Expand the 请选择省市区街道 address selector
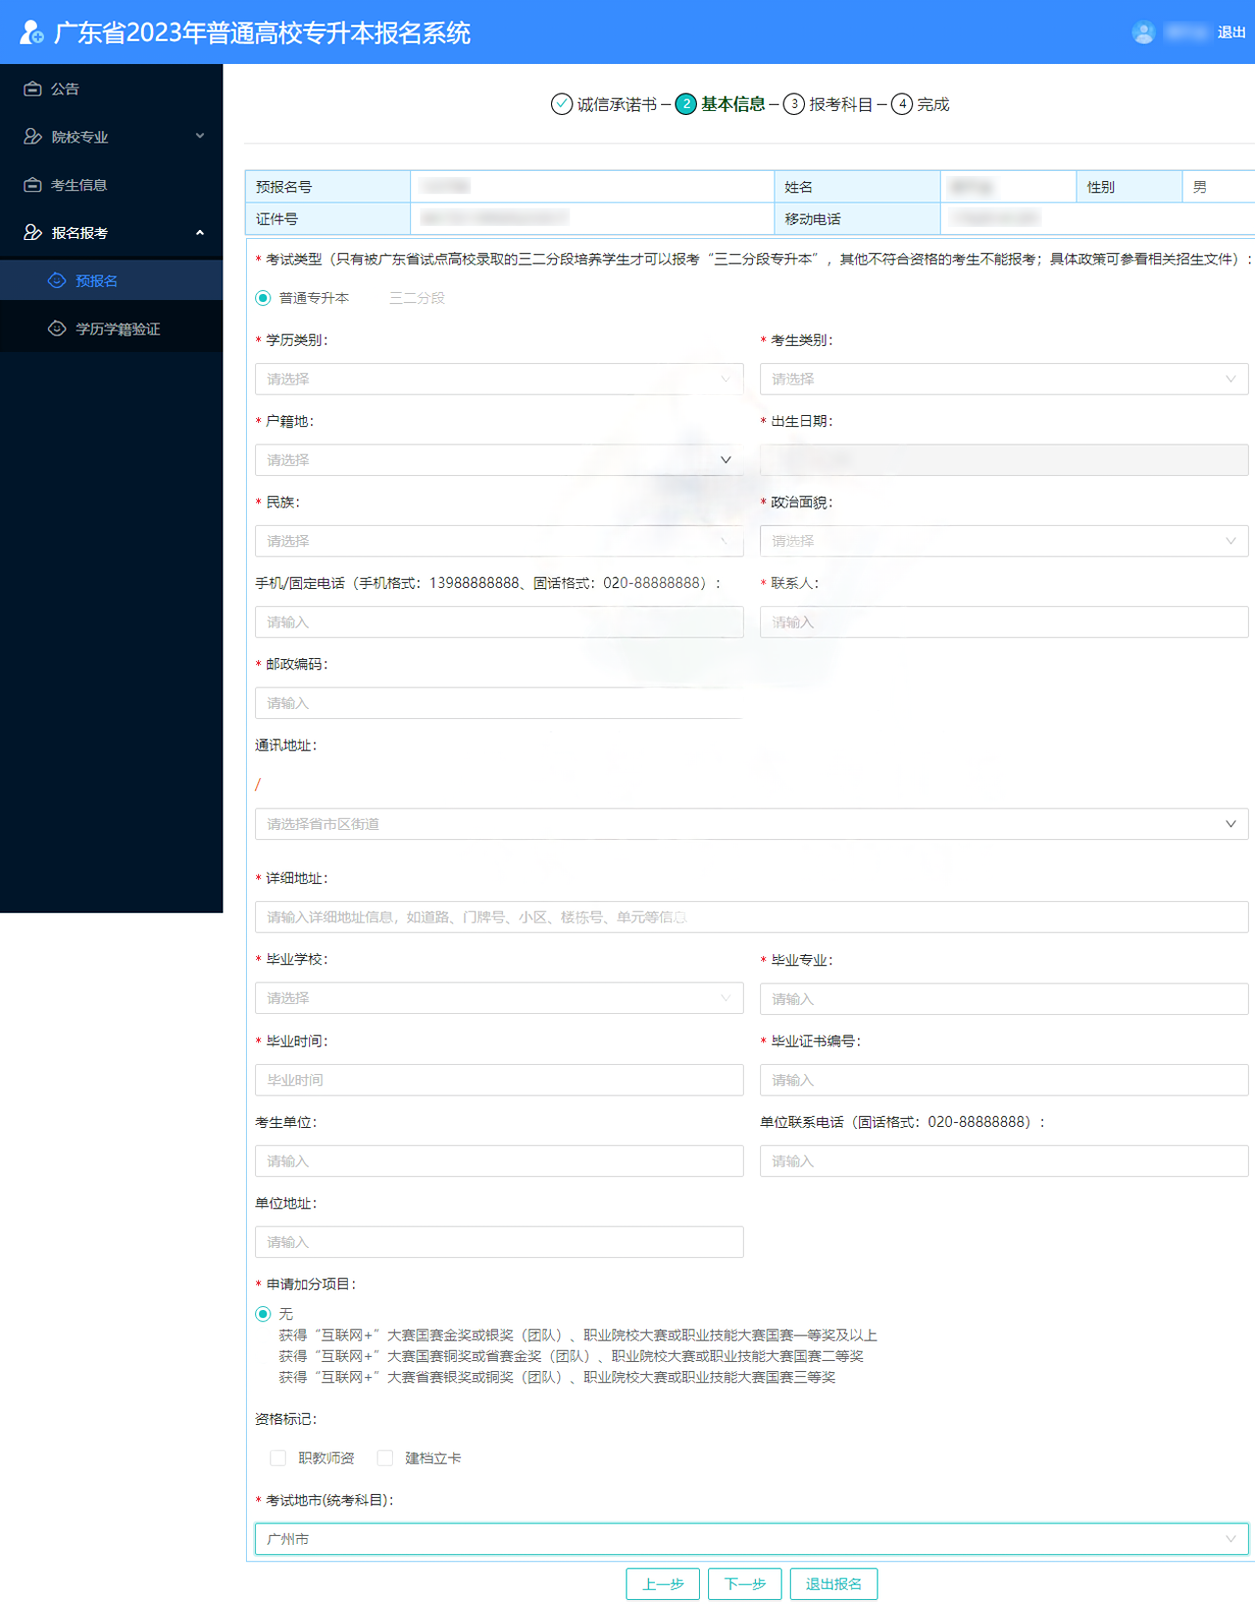This screenshot has height=1605, width=1255. [x=751, y=824]
